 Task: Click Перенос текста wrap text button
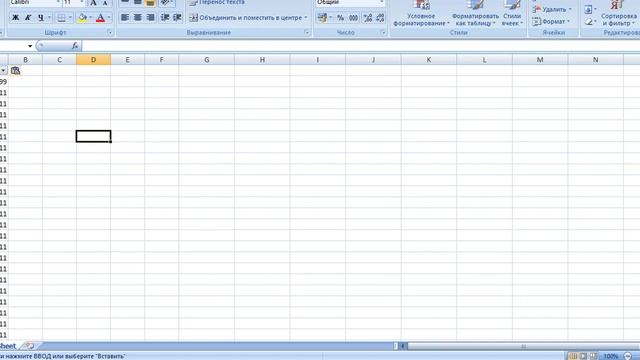(x=217, y=3)
